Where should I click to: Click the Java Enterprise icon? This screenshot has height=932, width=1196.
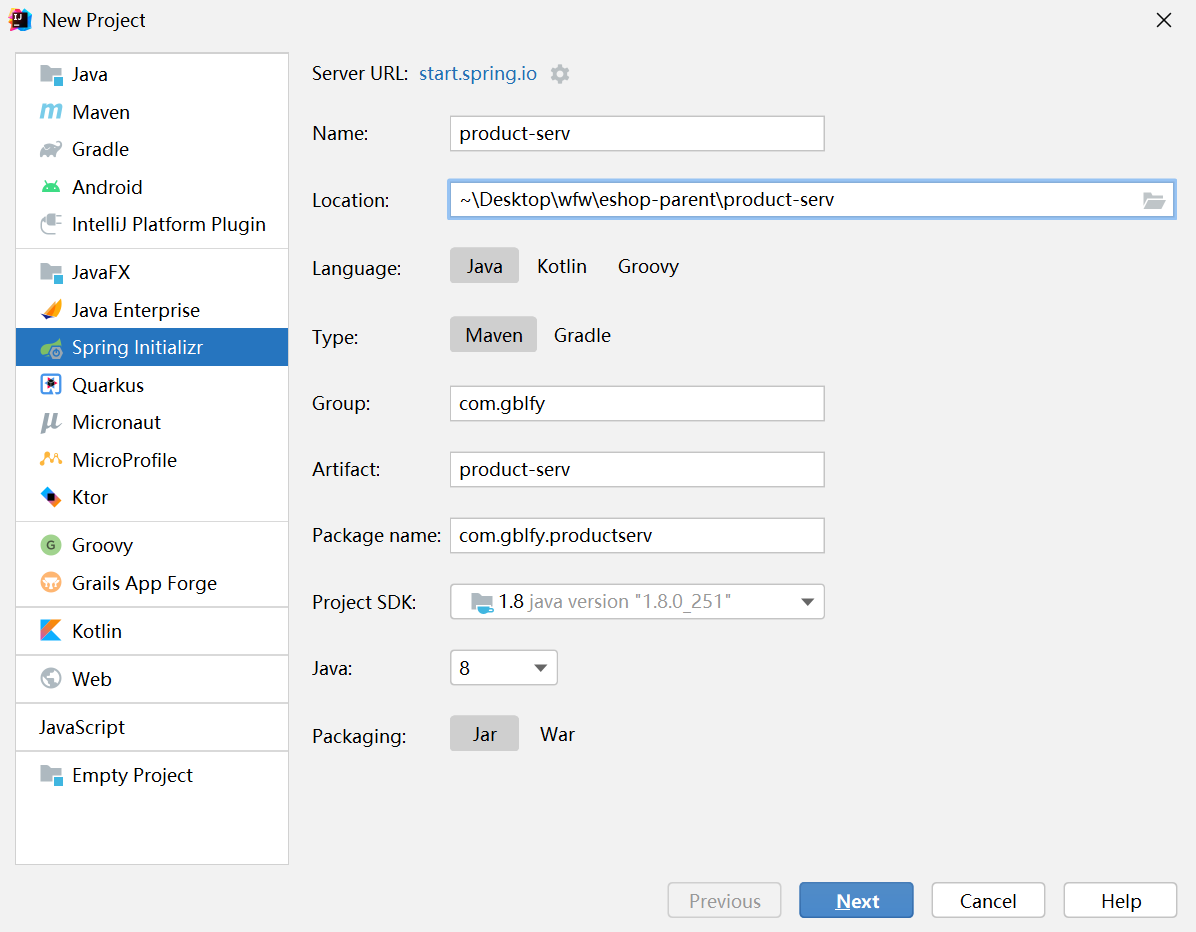click(x=51, y=310)
